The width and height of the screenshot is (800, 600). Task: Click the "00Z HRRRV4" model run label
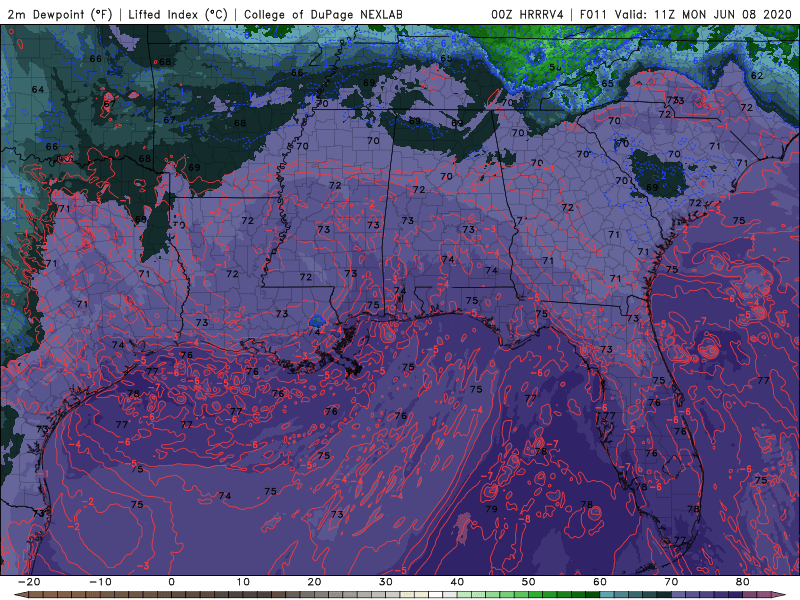(527, 14)
